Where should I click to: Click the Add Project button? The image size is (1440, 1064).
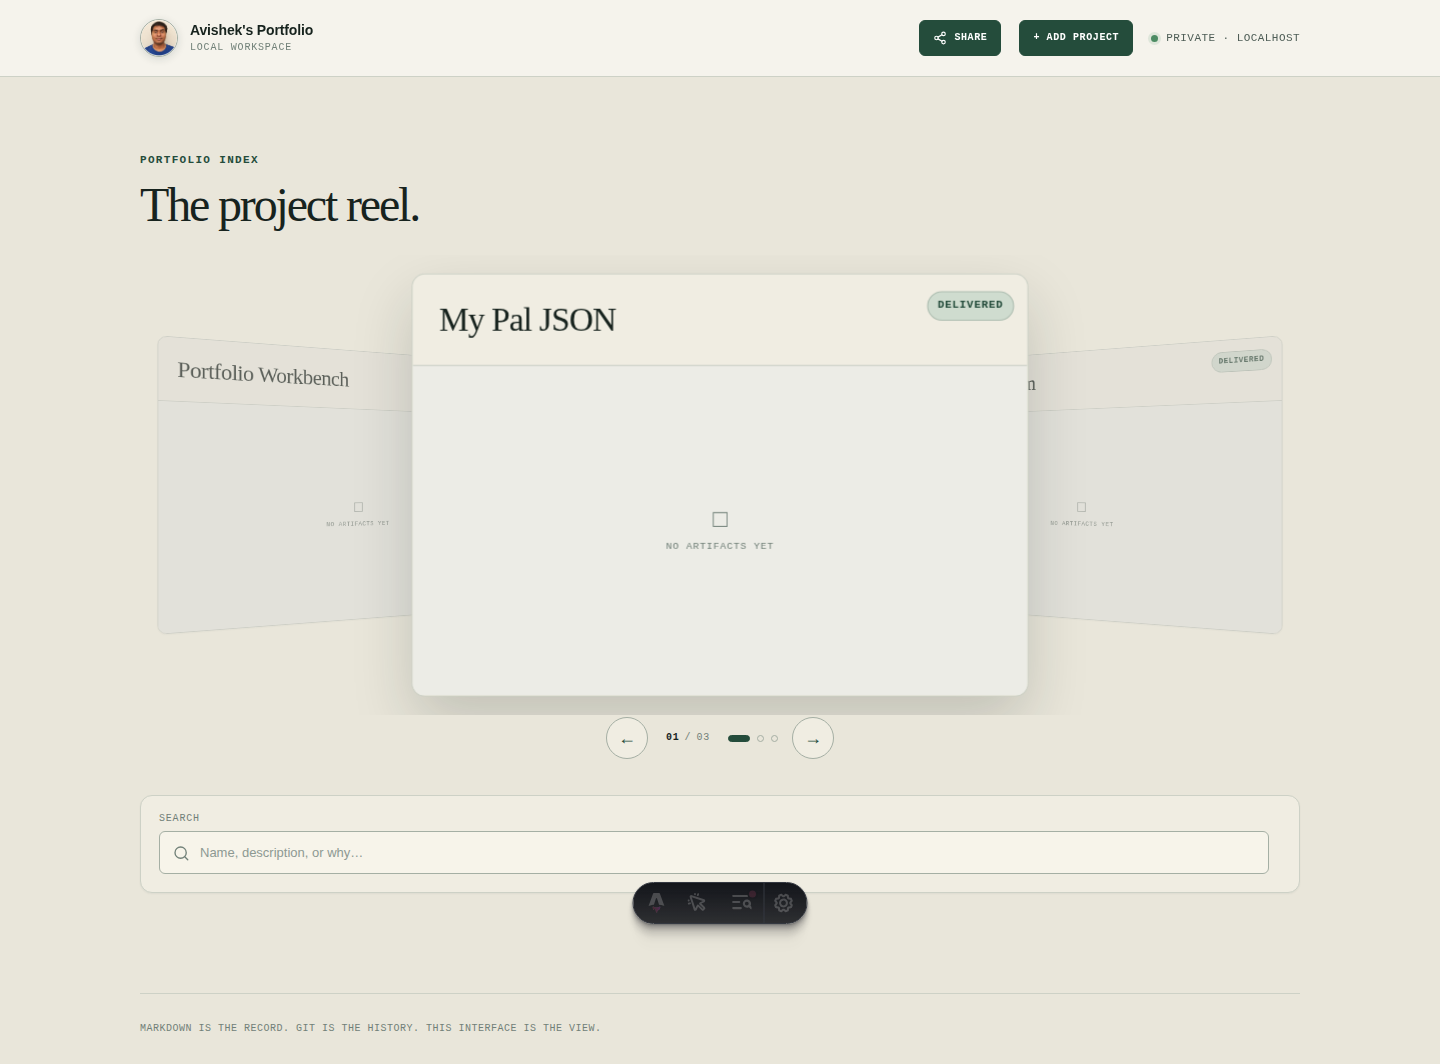click(x=1076, y=38)
